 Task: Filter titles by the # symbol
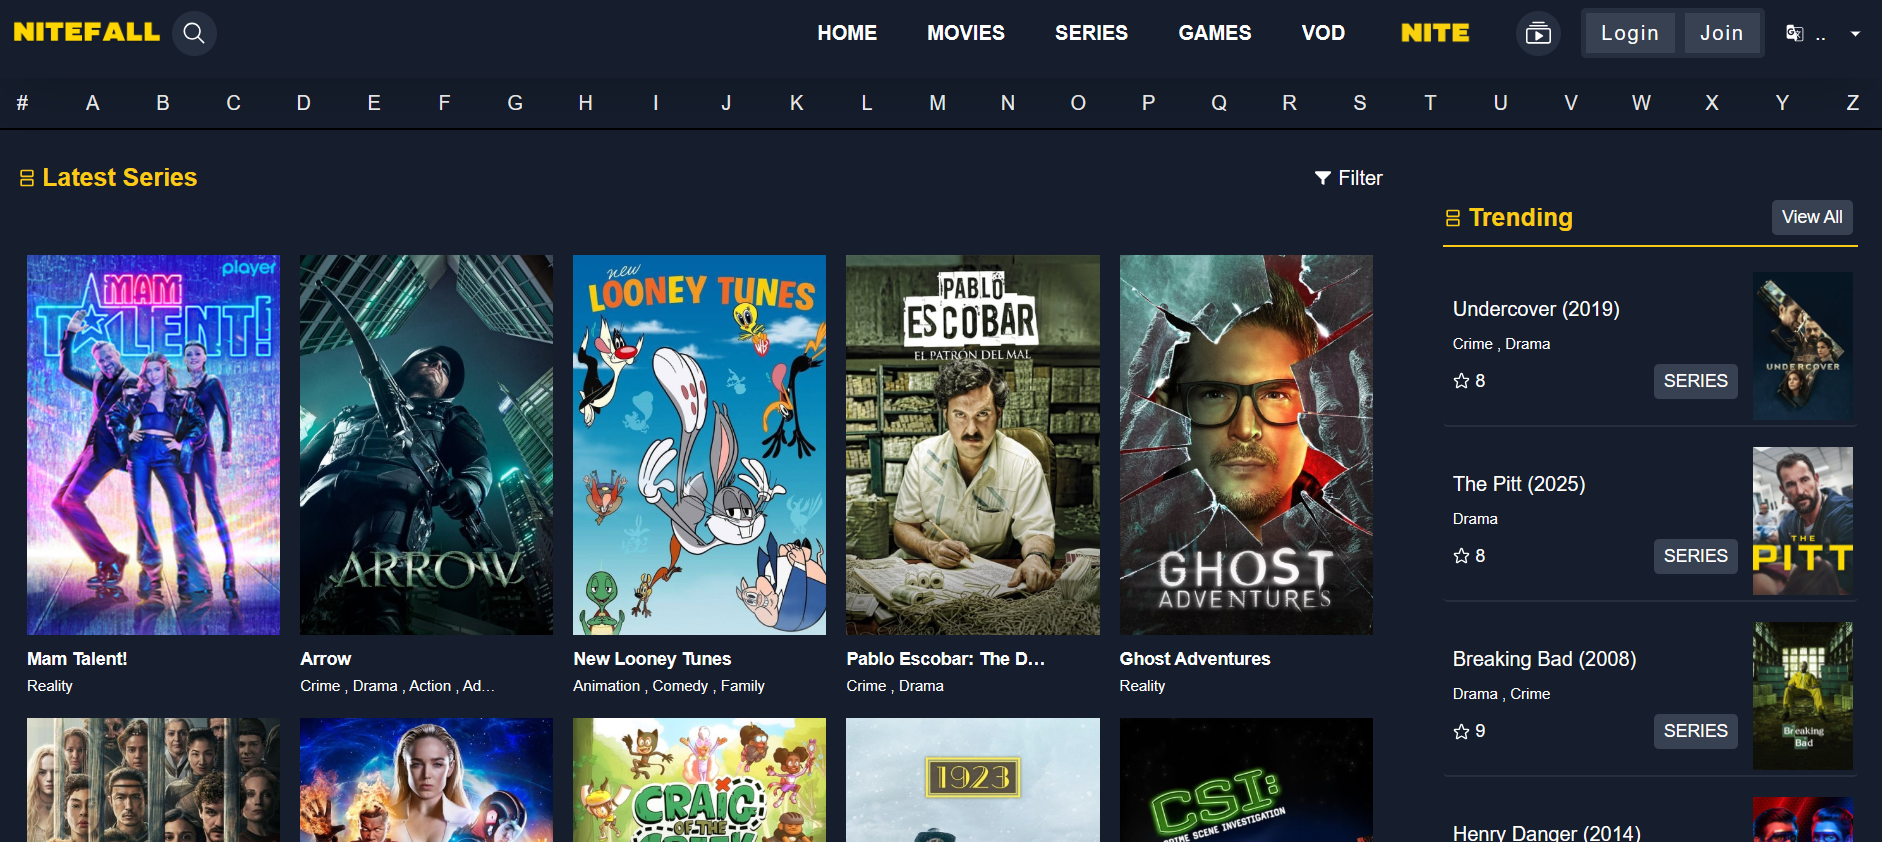coord(22,103)
